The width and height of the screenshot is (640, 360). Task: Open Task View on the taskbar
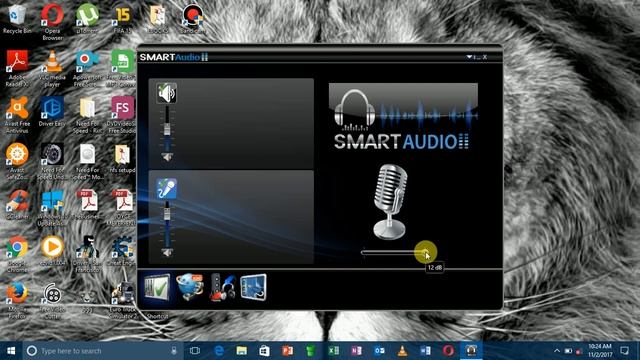(x=195, y=351)
